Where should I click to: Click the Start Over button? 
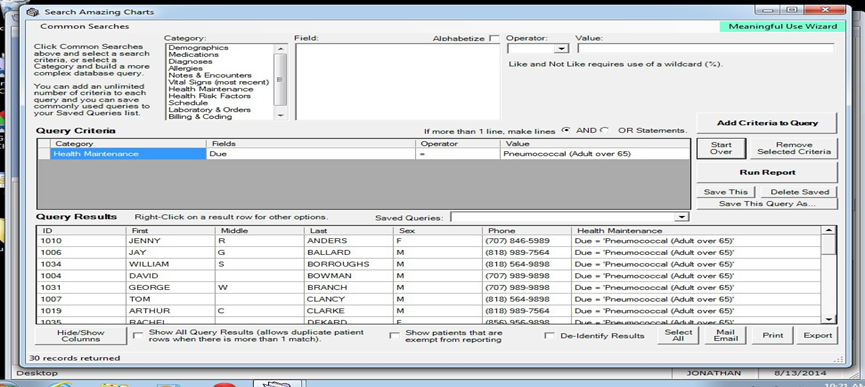(x=721, y=148)
